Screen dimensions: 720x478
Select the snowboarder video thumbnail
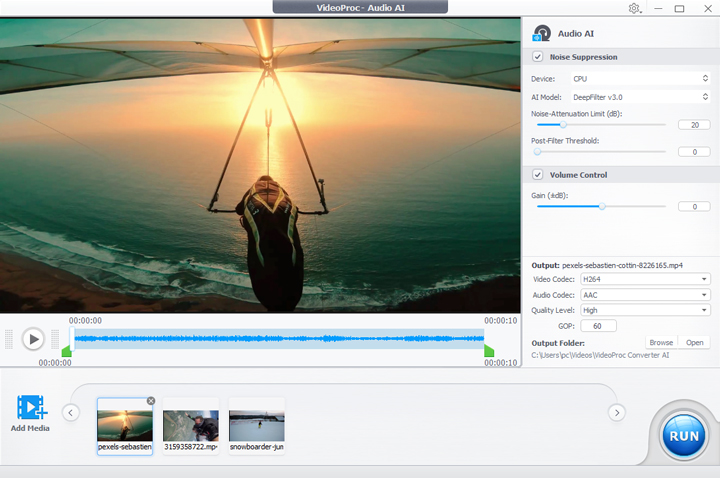(256, 425)
